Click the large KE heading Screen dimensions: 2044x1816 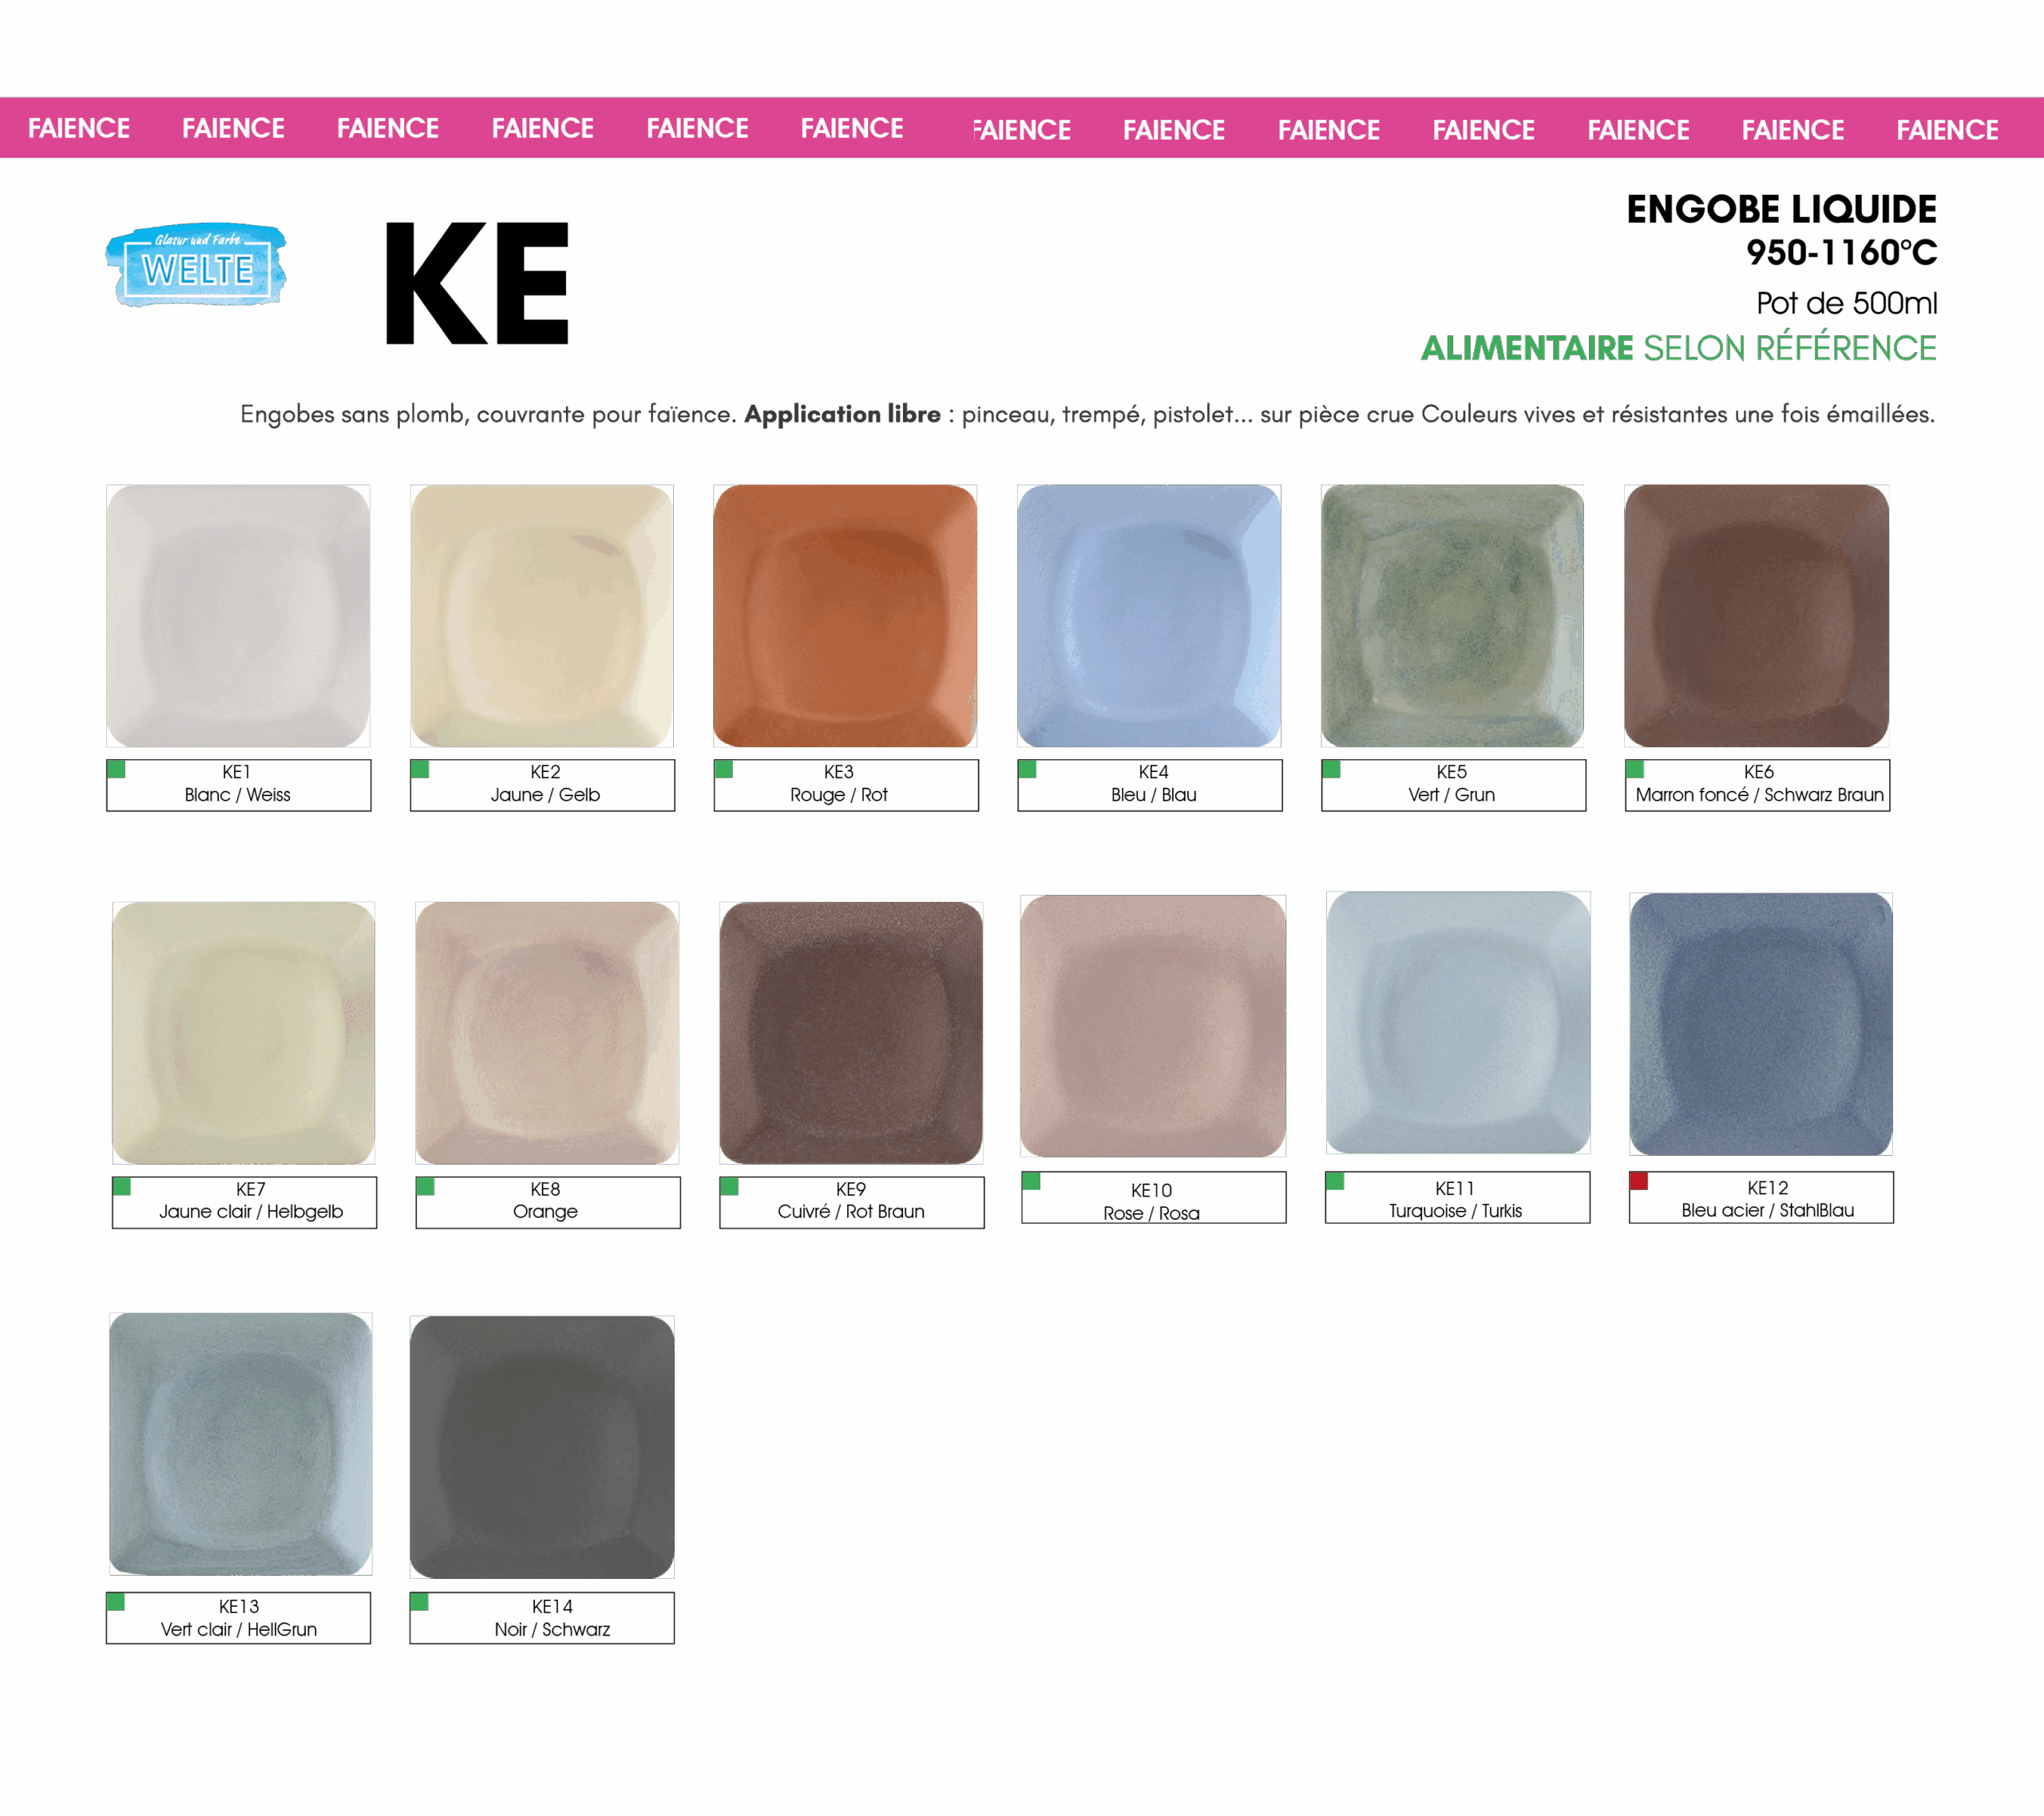click(x=477, y=284)
